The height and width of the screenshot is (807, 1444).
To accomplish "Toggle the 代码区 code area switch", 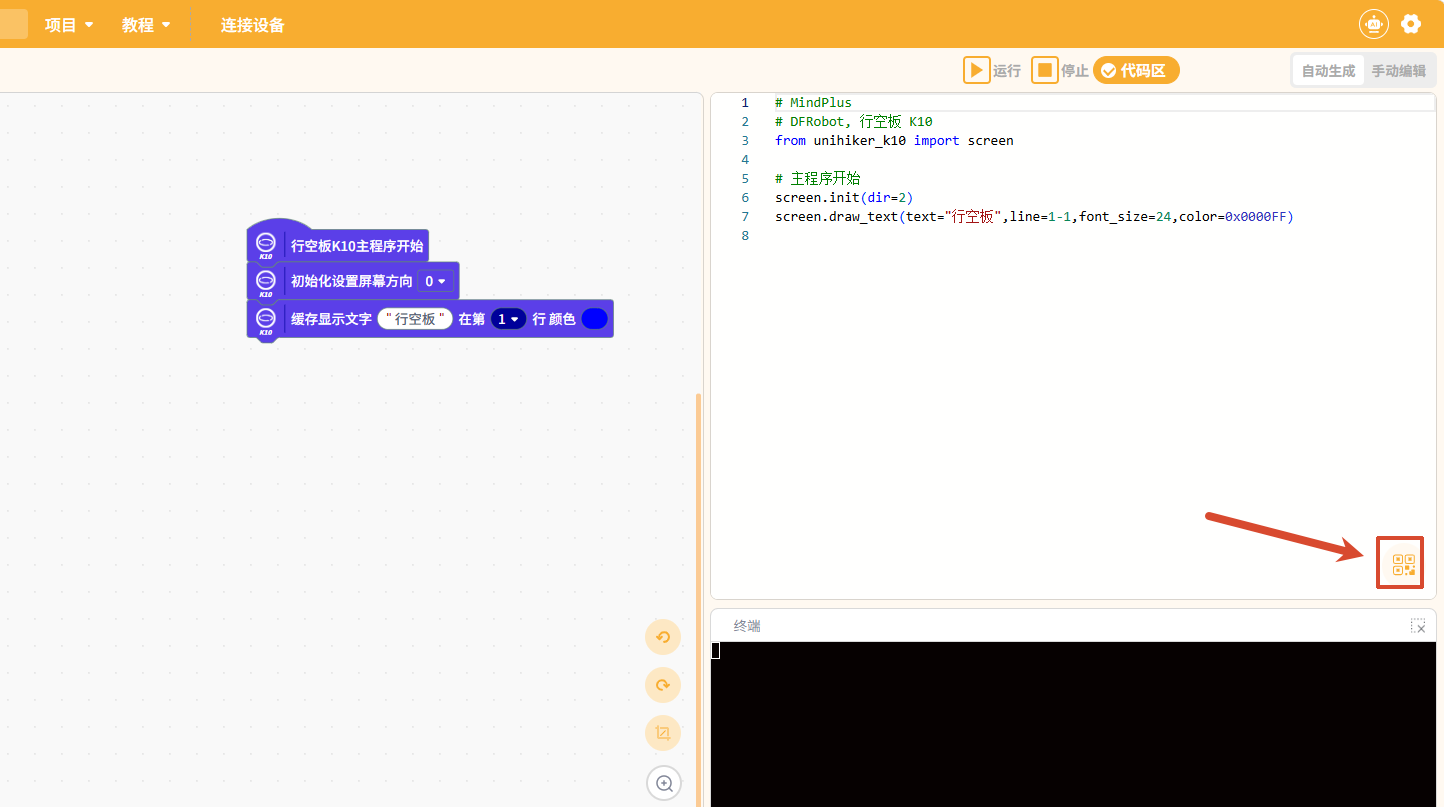I will point(1136,70).
